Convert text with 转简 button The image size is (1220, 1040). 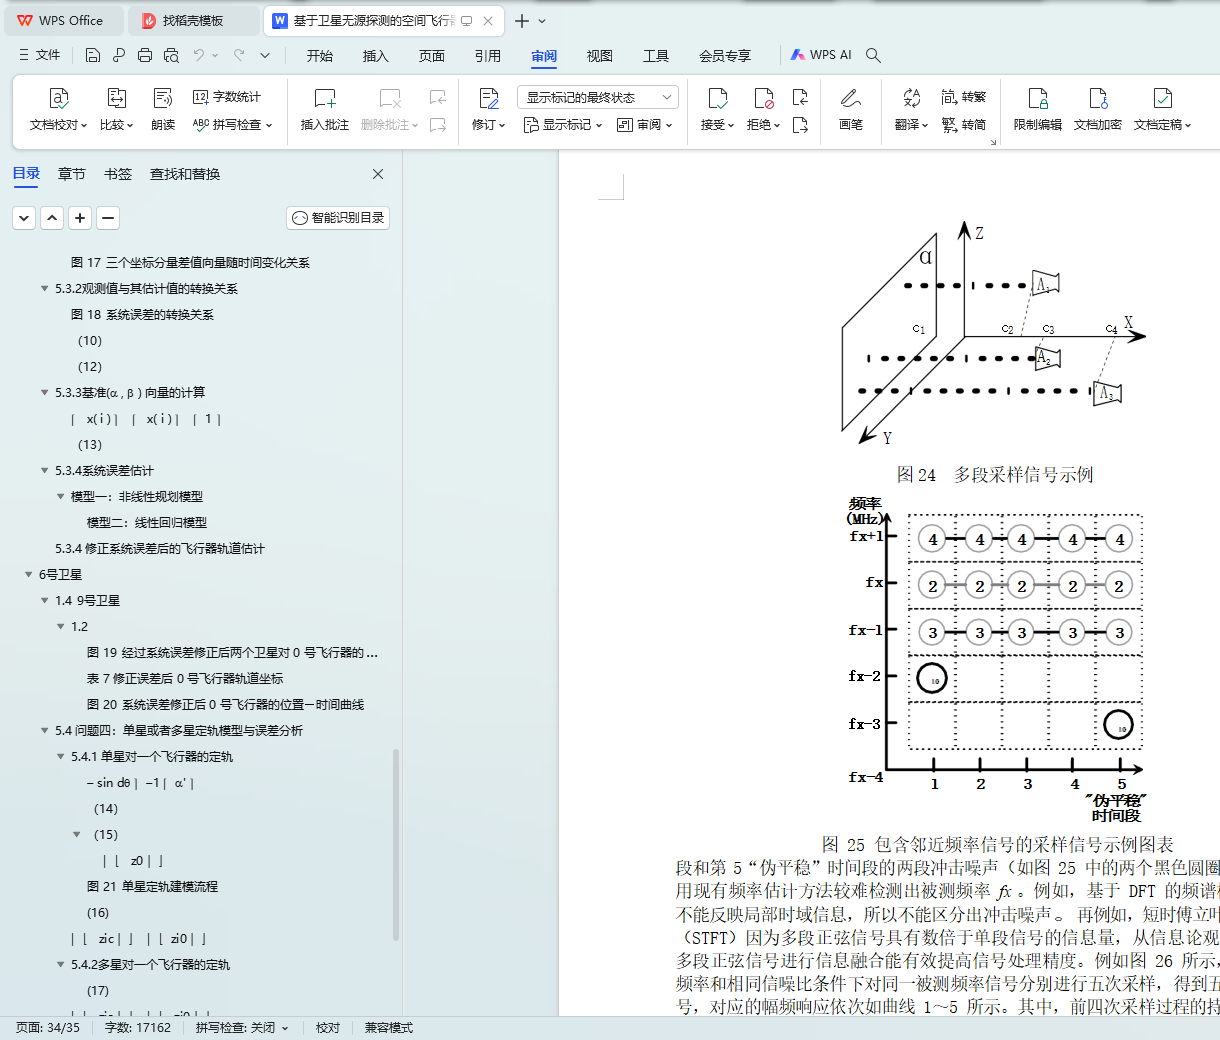click(964, 125)
